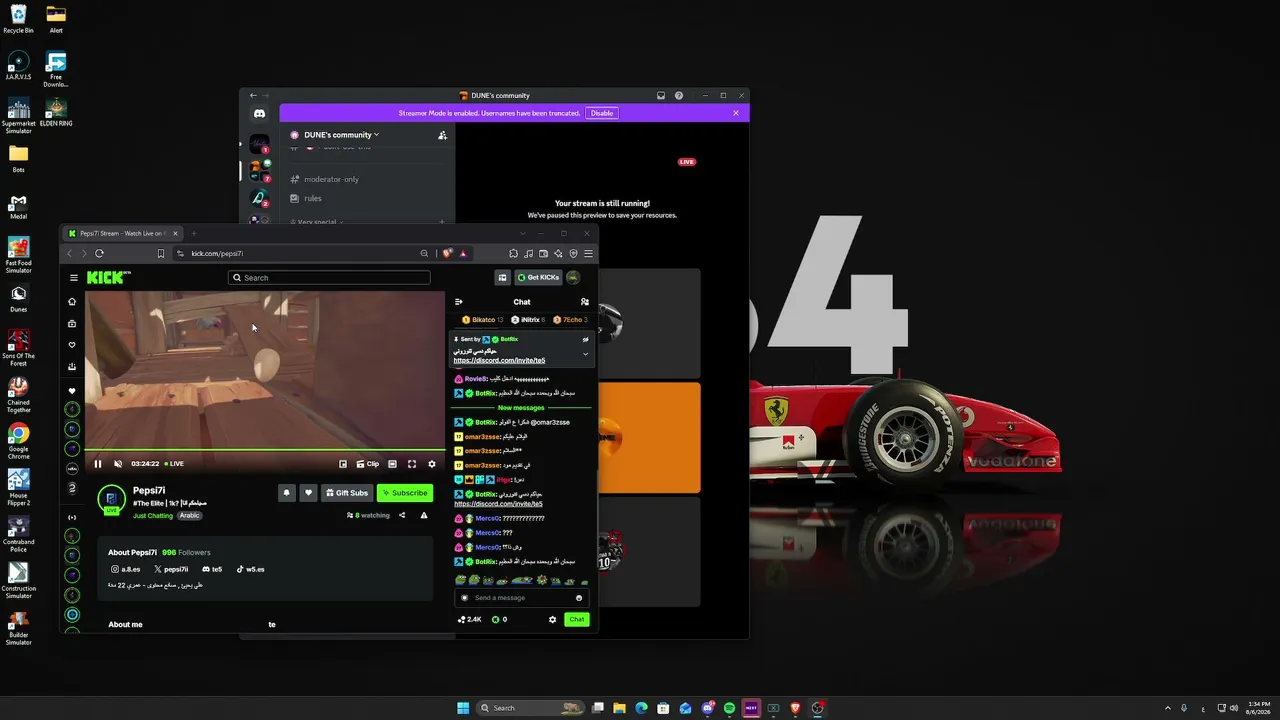The height and width of the screenshot is (720, 1280).
Task: Toggle notification bell for Pepsi7i
Action: (287, 493)
